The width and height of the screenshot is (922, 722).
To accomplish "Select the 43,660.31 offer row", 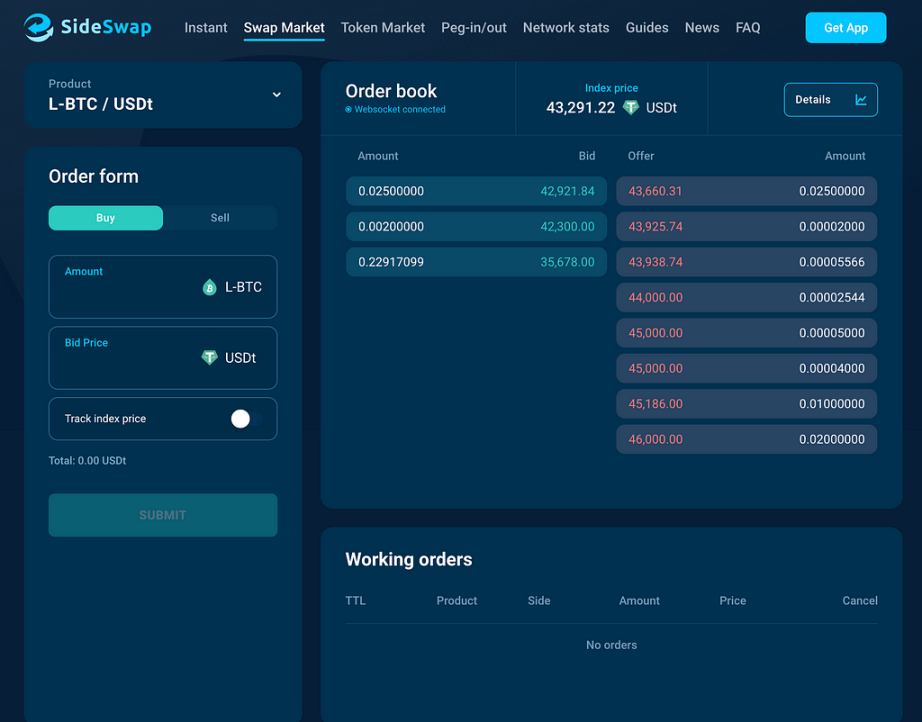I will pos(746,191).
